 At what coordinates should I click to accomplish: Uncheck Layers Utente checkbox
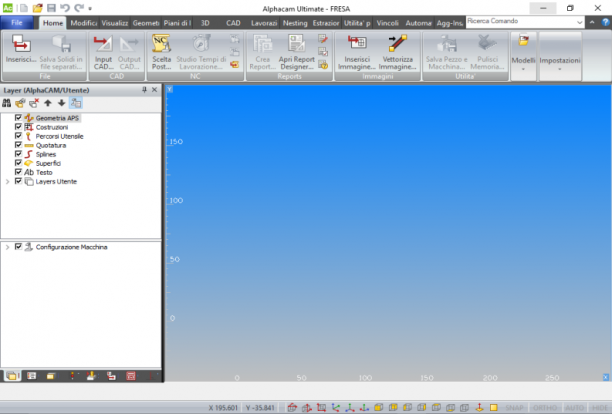(x=18, y=181)
